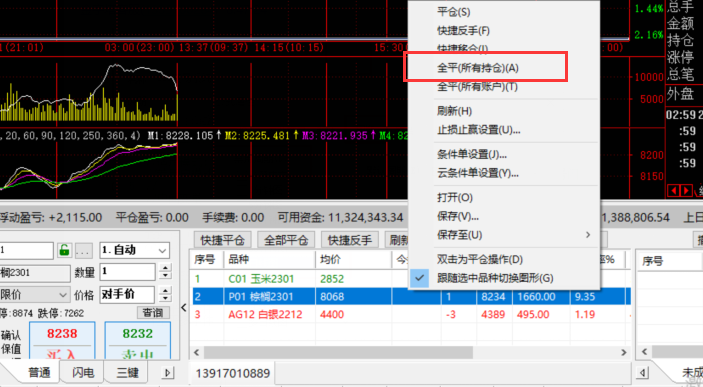703x387 pixels.
Task: Select row P01 棕榈2301
Action: click(x=410, y=296)
